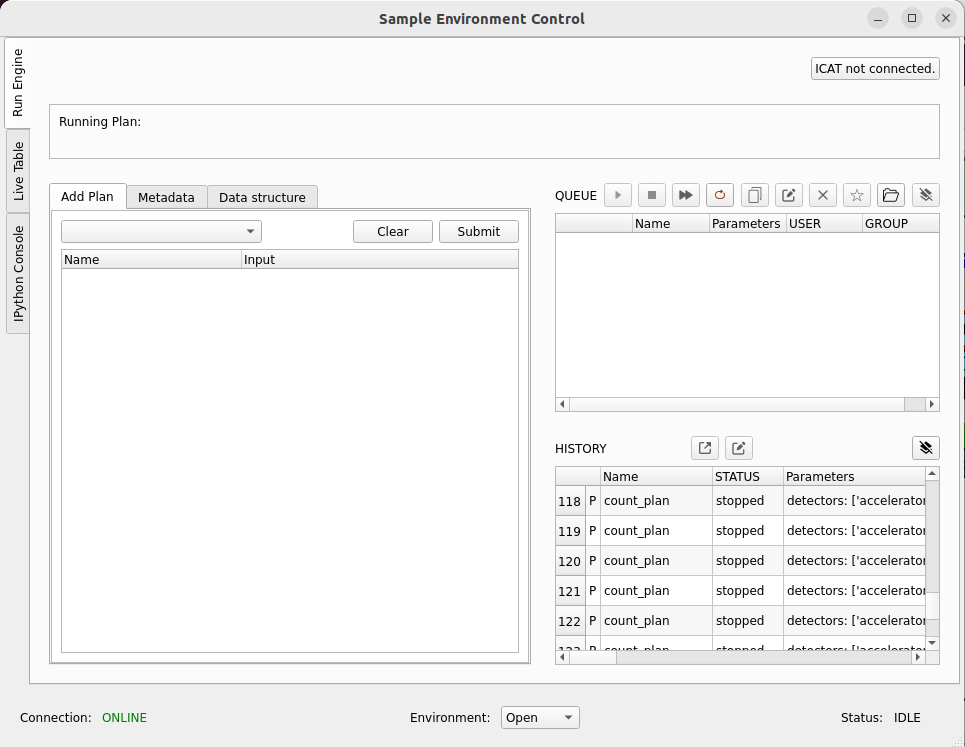Click the Submit button
This screenshot has width=965, height=747.
click(479, 231)
